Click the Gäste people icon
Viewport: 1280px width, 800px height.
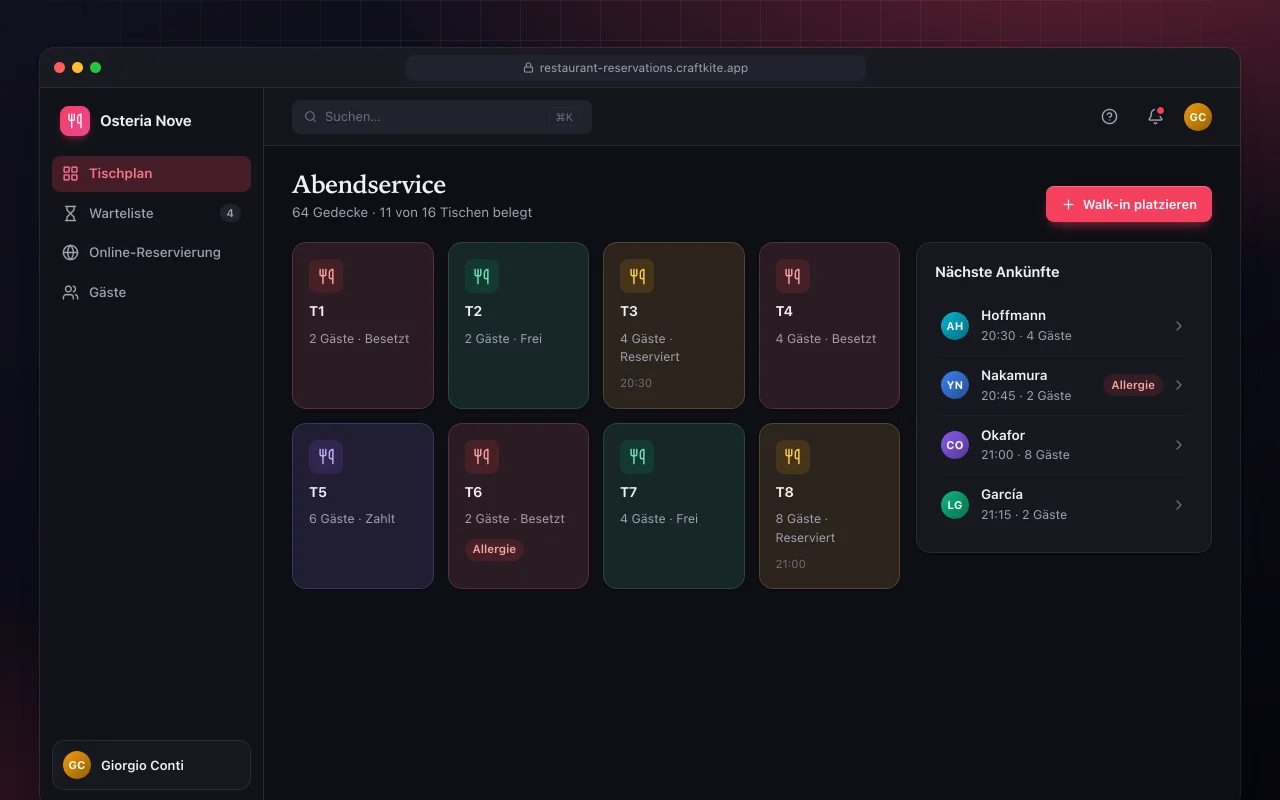pyautogui.click(x=70, y=292)
